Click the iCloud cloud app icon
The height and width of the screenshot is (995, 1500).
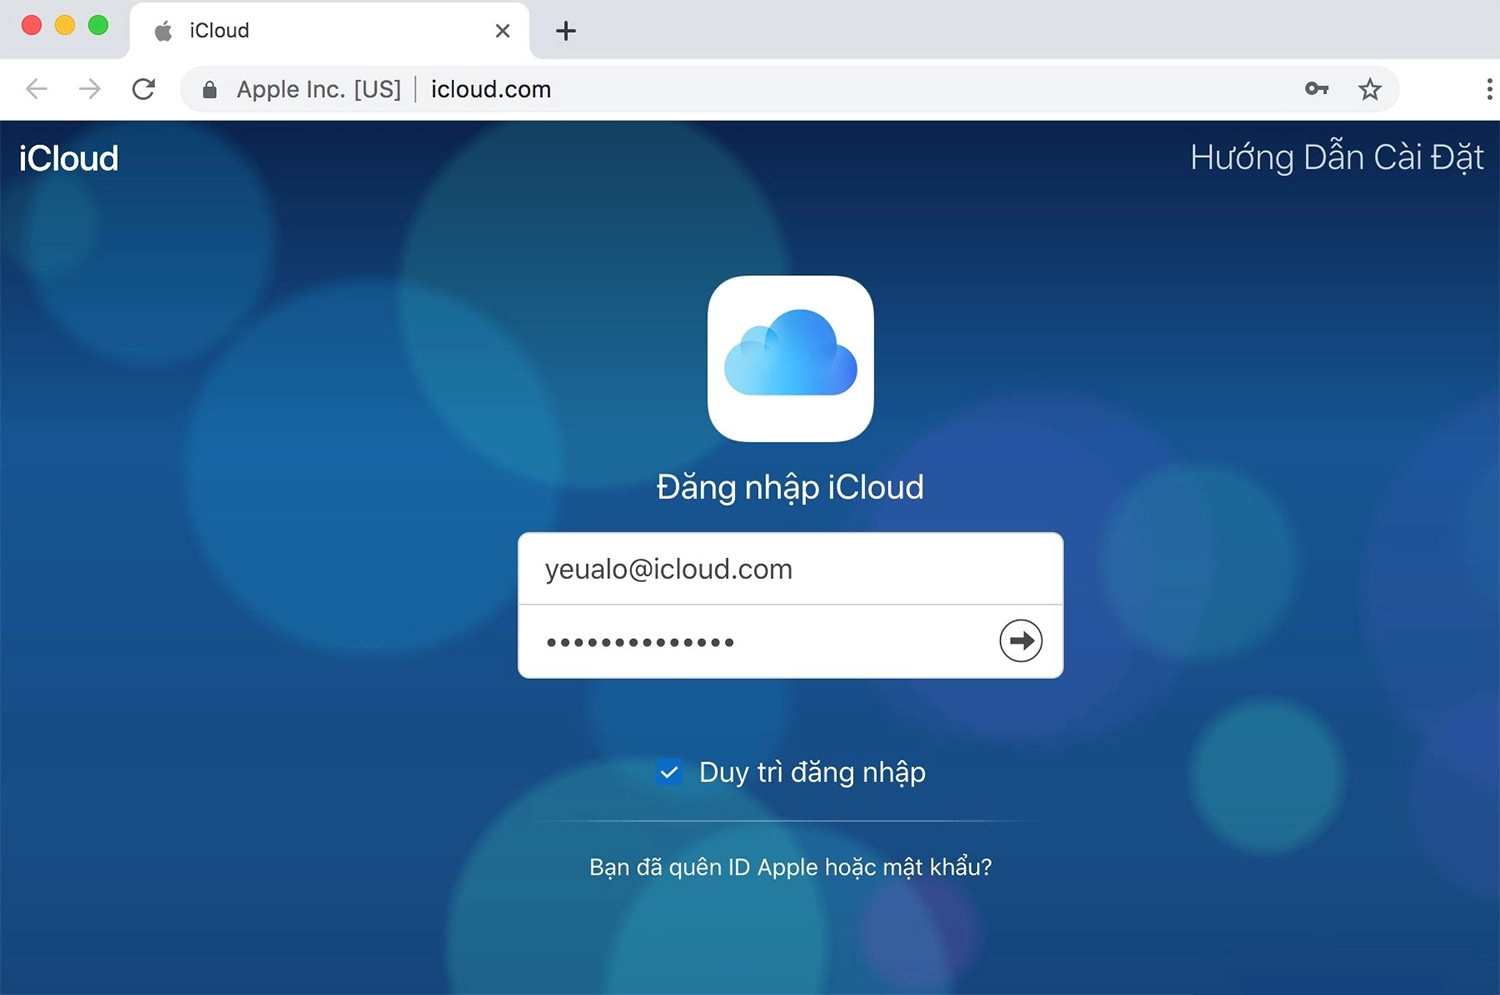pos(790,359)
